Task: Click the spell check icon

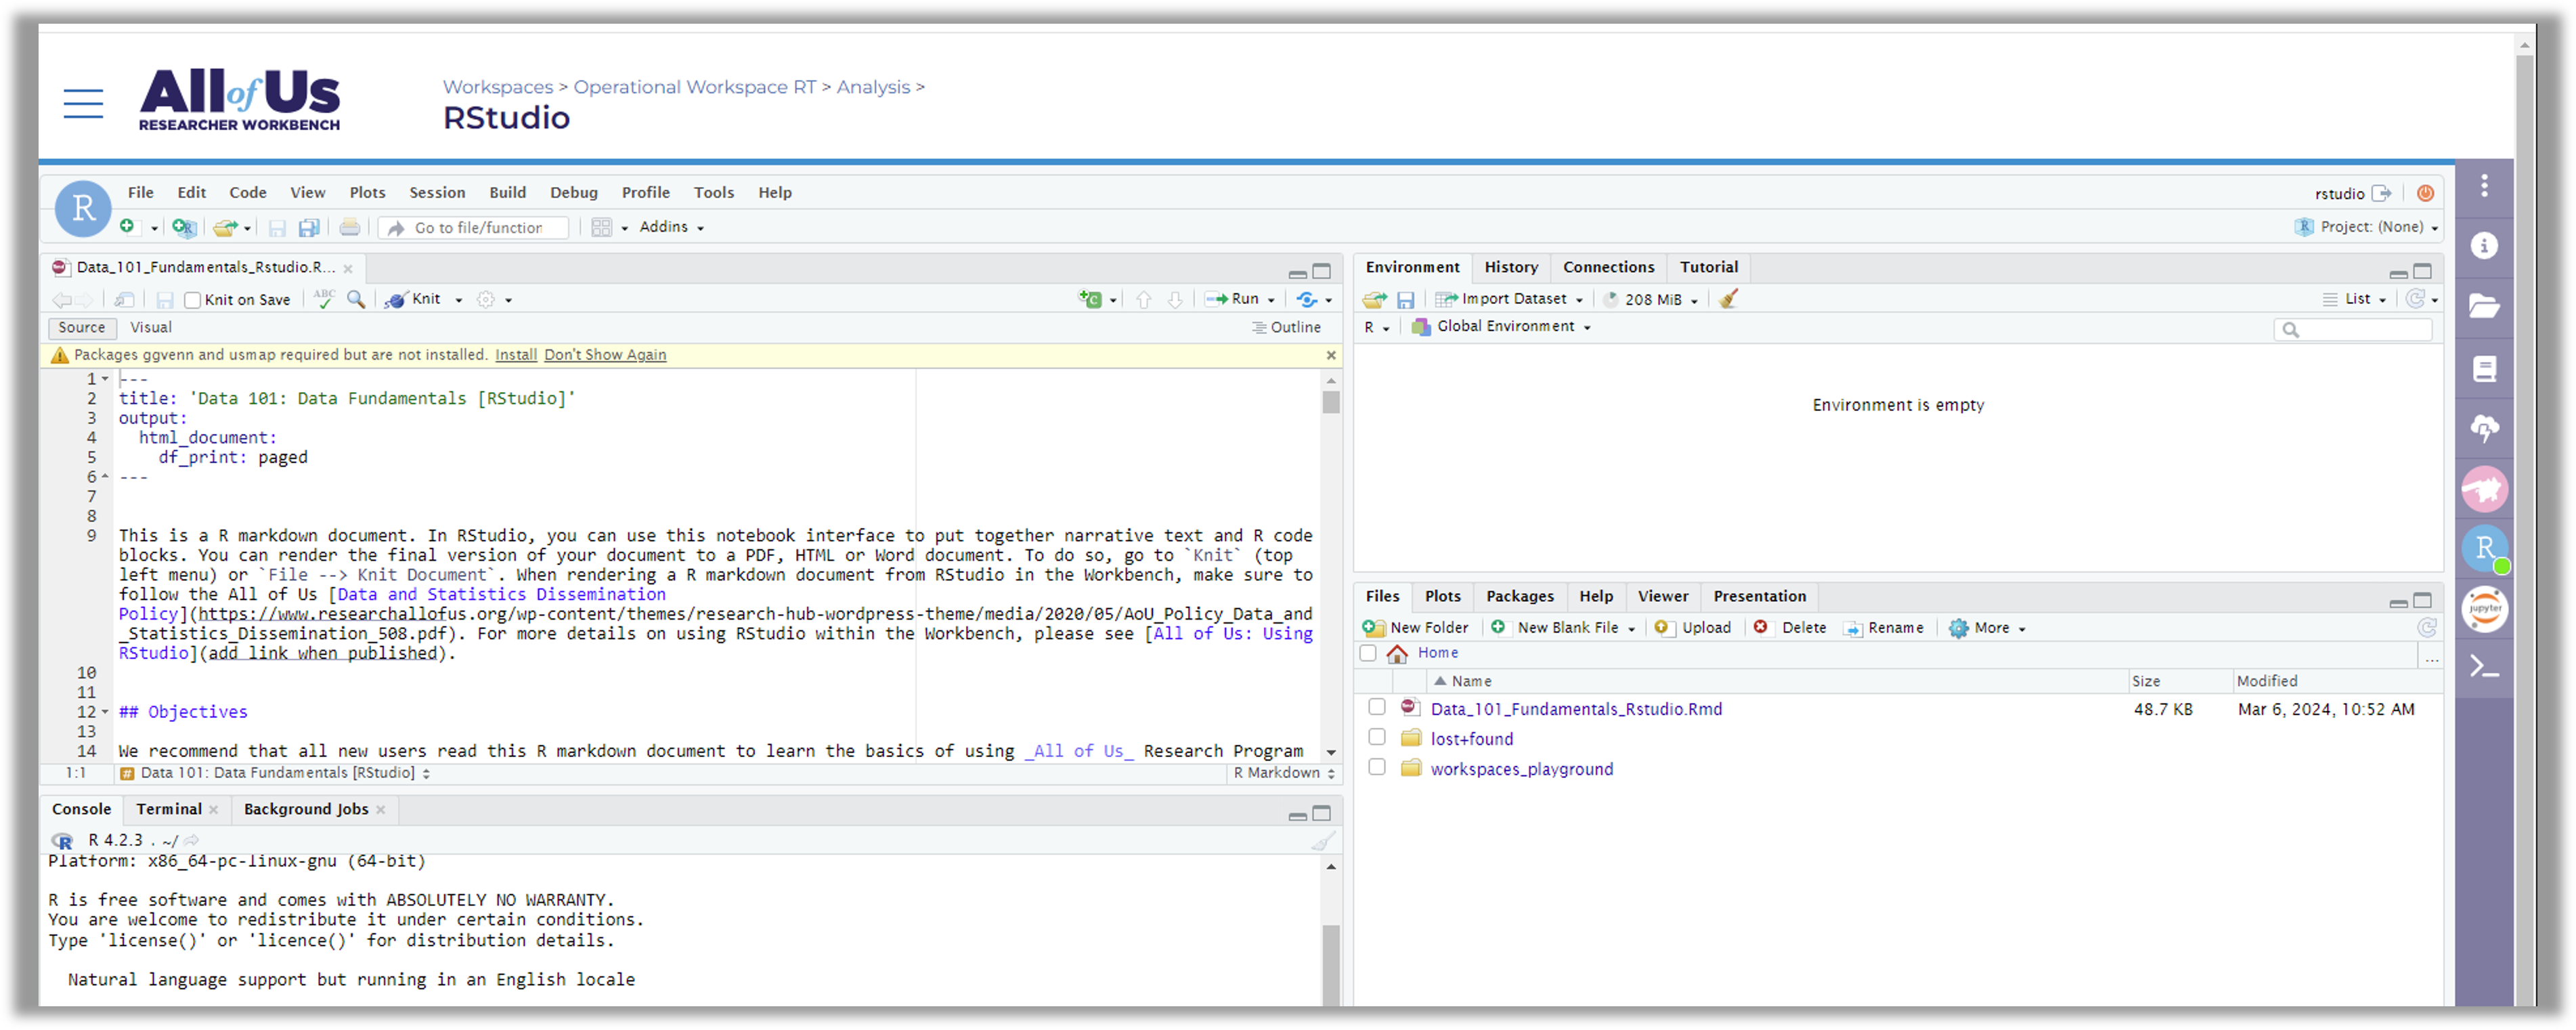Action: pyautogui.click(x=323, y=299)
